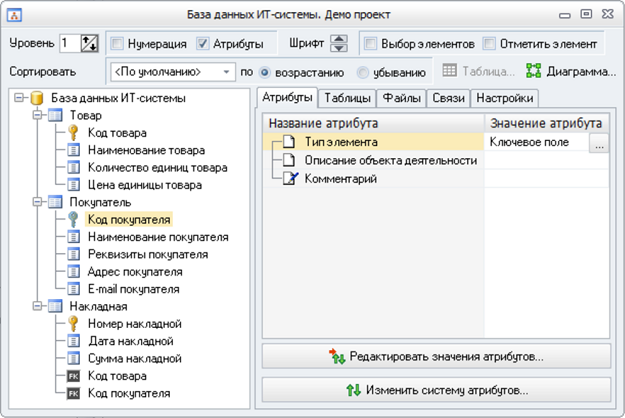Screen dimensions: 625x418
Task: Click the field icon of Наименование покупателя
Action: (x=73, y=237)
